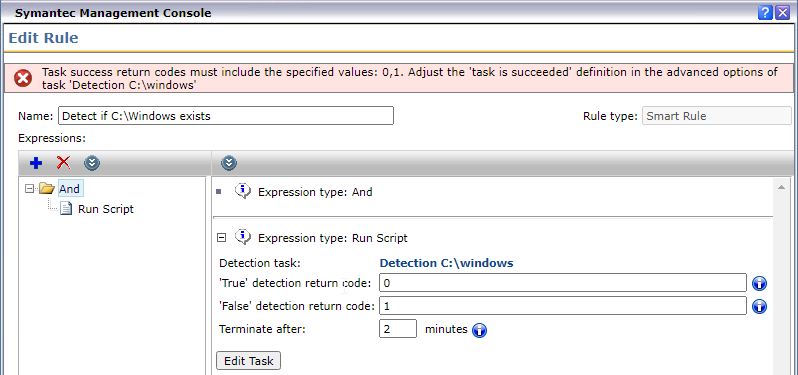Click the small square bullet beside Expression type: And

219,192
